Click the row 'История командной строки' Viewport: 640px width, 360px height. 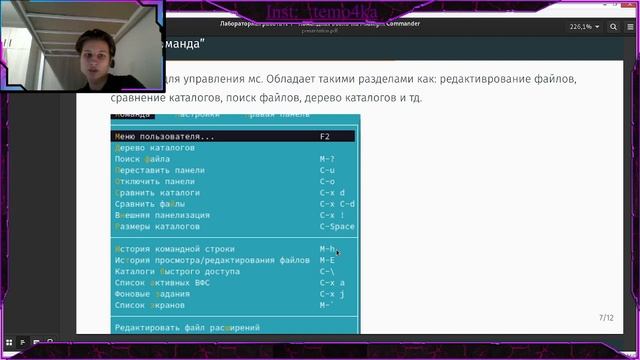[233, 249]
